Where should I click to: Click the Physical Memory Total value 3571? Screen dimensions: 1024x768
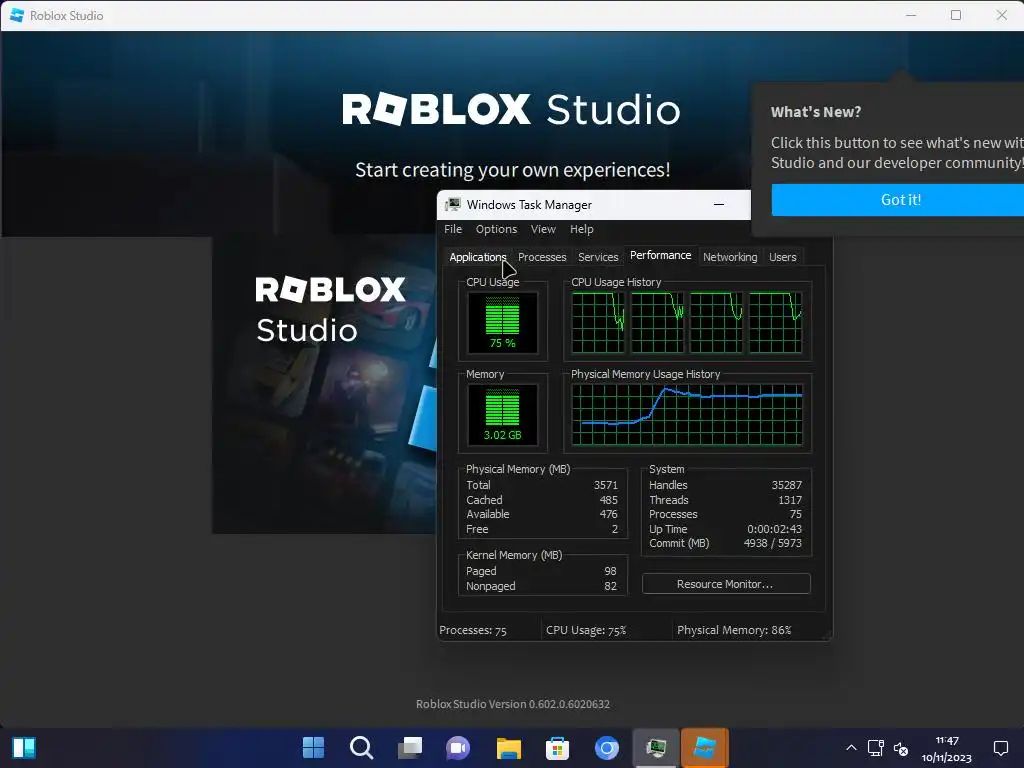(x=605, y=485)
